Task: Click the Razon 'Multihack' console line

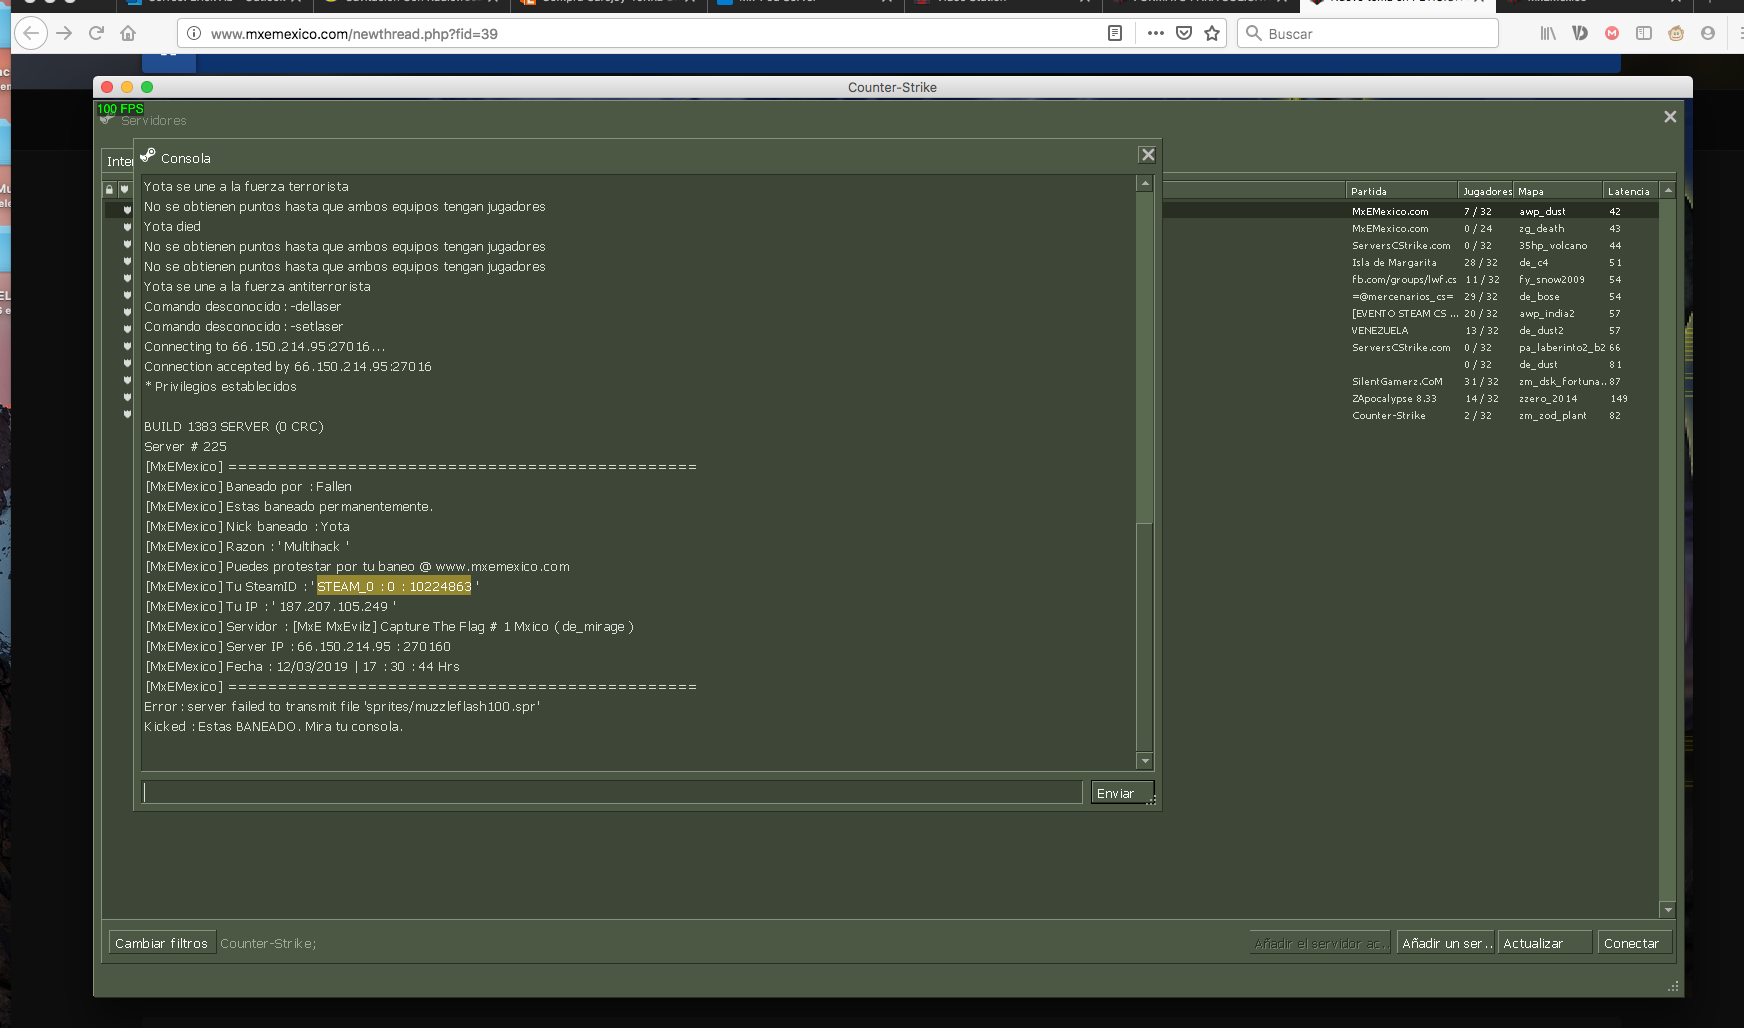Action: point(247,546)
